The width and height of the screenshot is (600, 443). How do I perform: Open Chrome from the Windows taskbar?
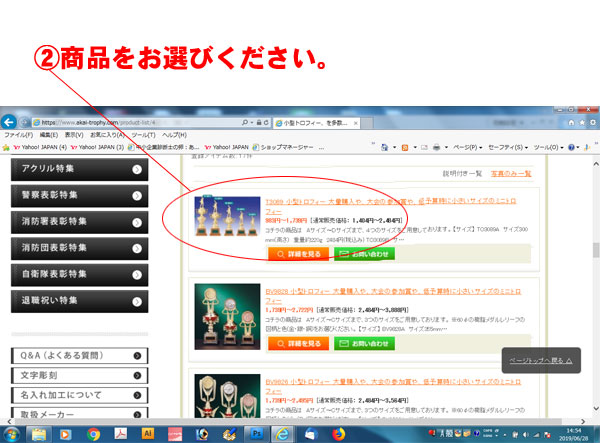[93, 433]
